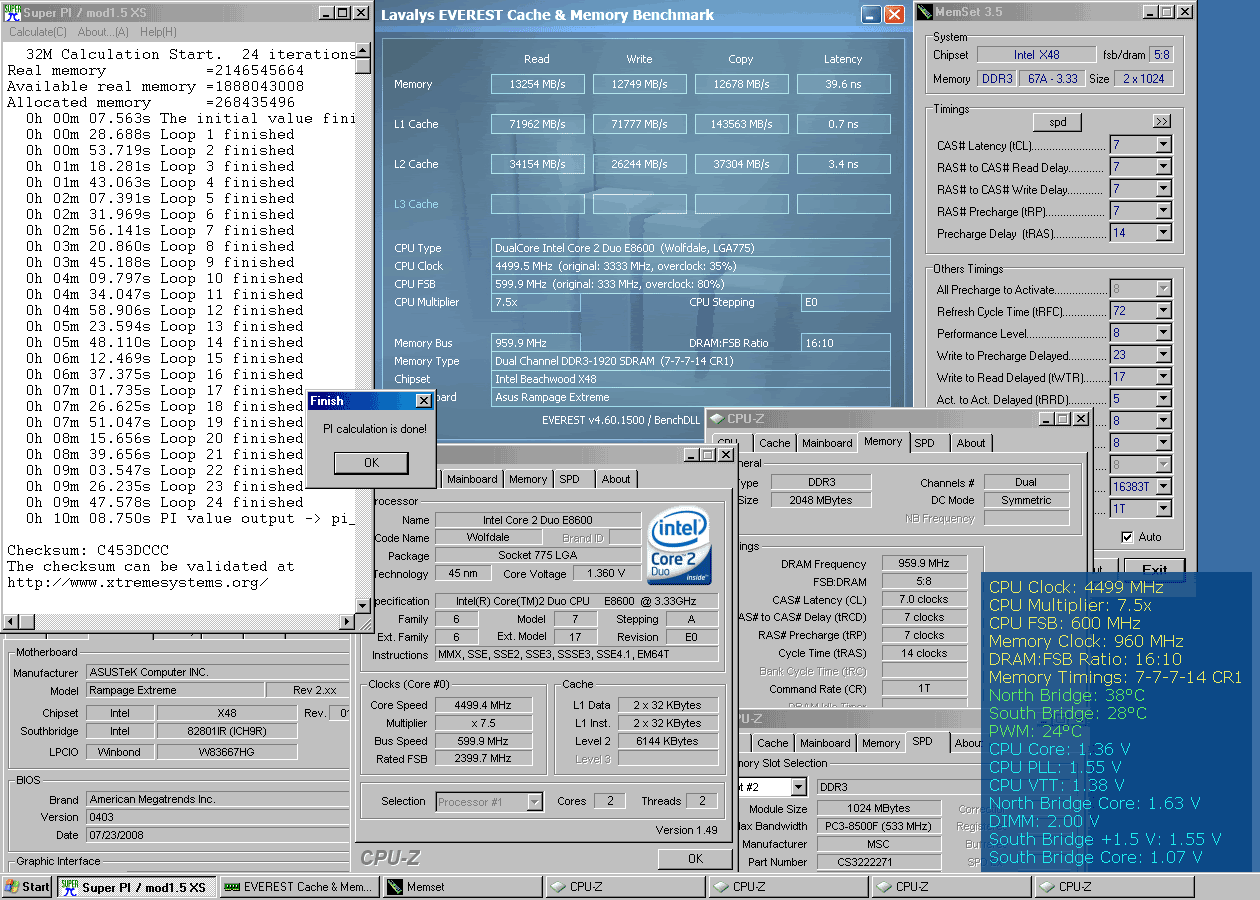The image size is (1260, 900).
Task: Open the Windows Start menu
Action: [28, 886]
